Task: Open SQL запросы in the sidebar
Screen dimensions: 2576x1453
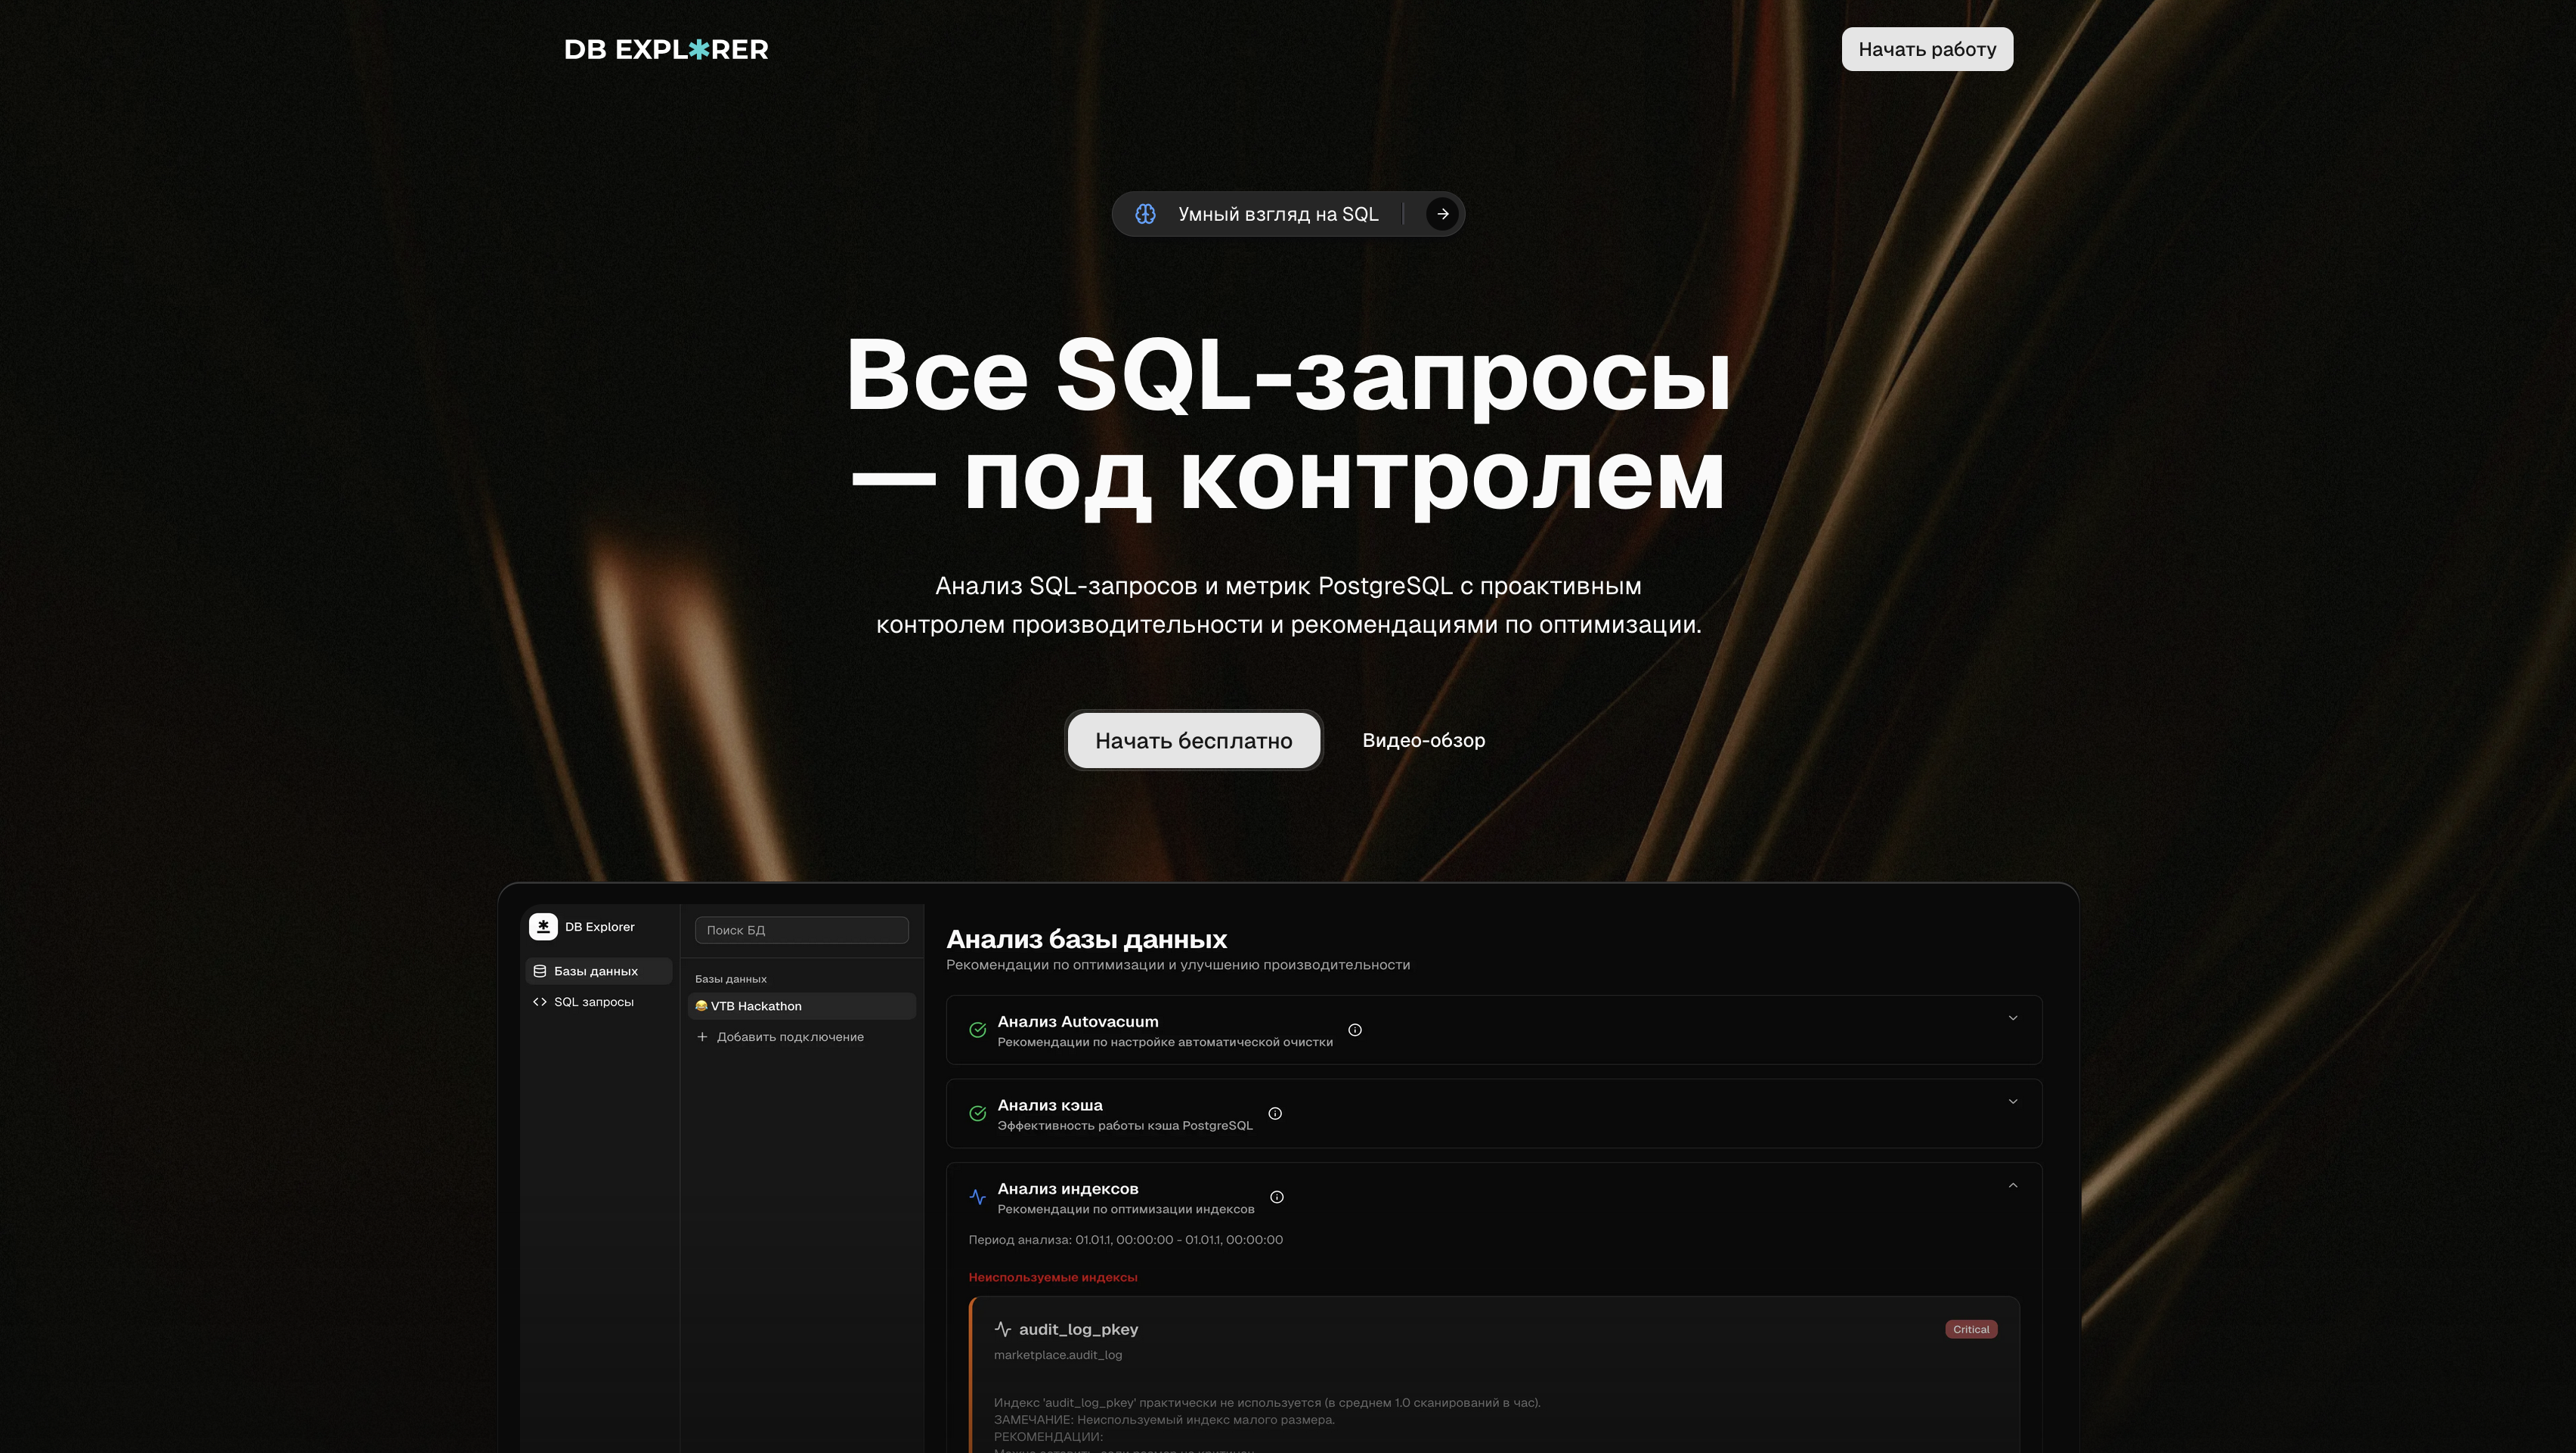Action: click(593, 1002)
